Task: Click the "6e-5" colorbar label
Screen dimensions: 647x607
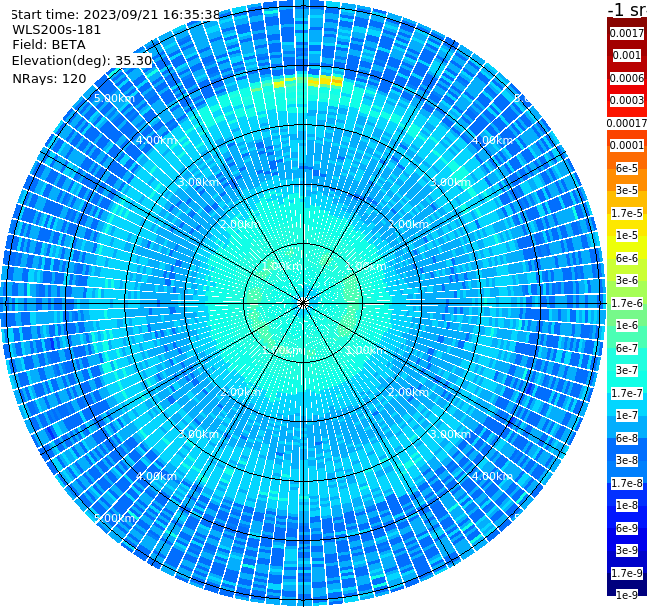Action: (x=627, y=168)
